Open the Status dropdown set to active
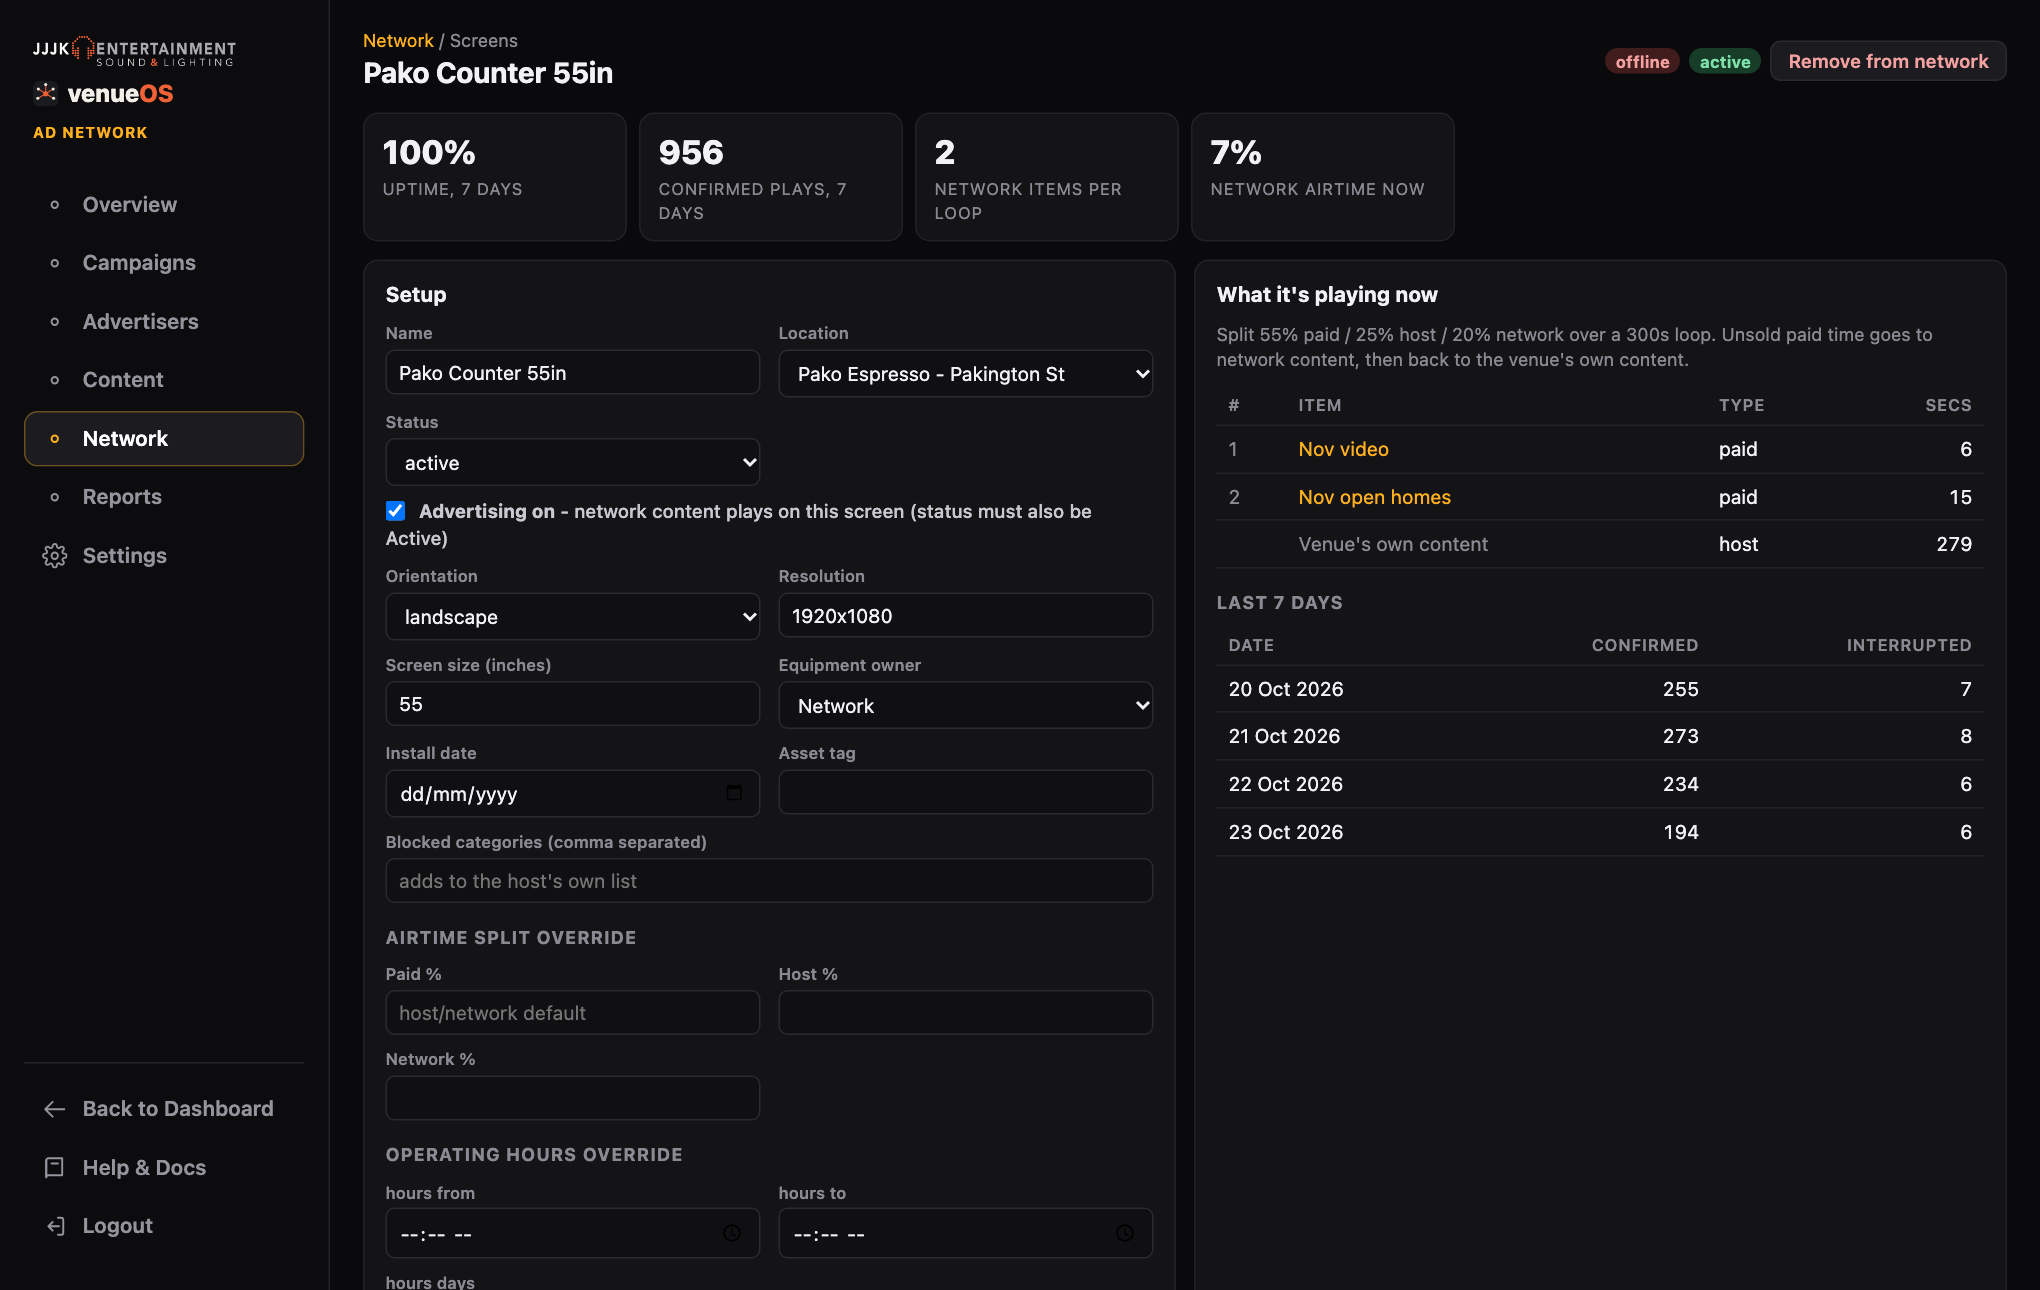Image resolution: width=2040 pixels, height=1290 pixels. click(572, 463)
